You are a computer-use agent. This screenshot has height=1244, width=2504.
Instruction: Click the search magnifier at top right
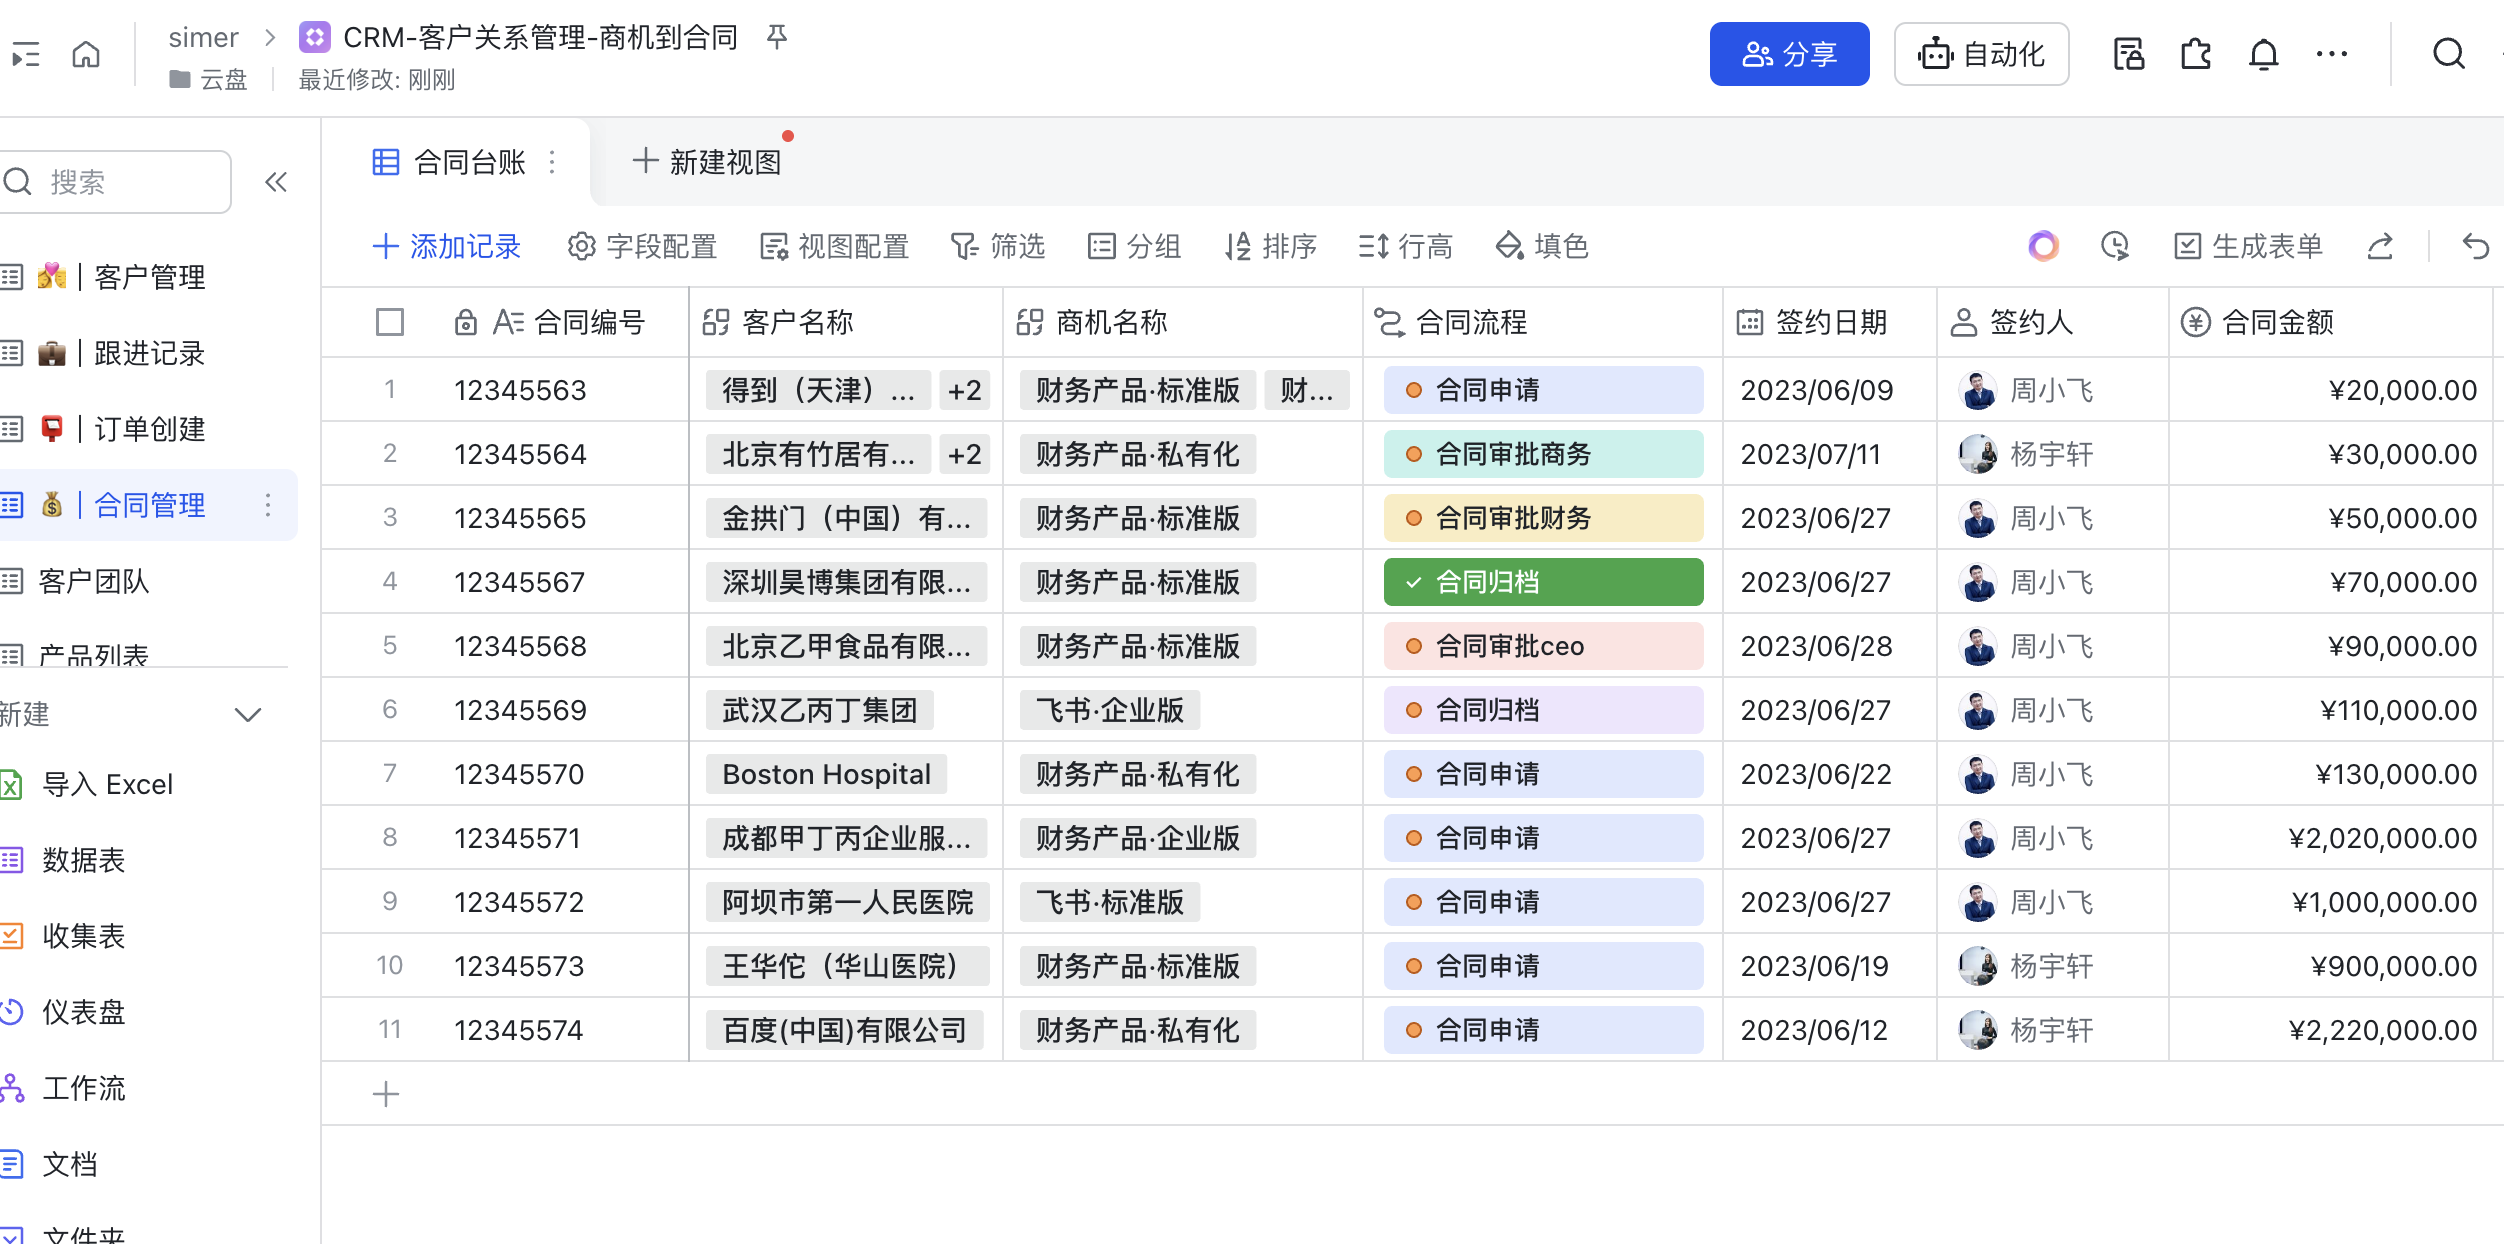tap(2448, 54)
